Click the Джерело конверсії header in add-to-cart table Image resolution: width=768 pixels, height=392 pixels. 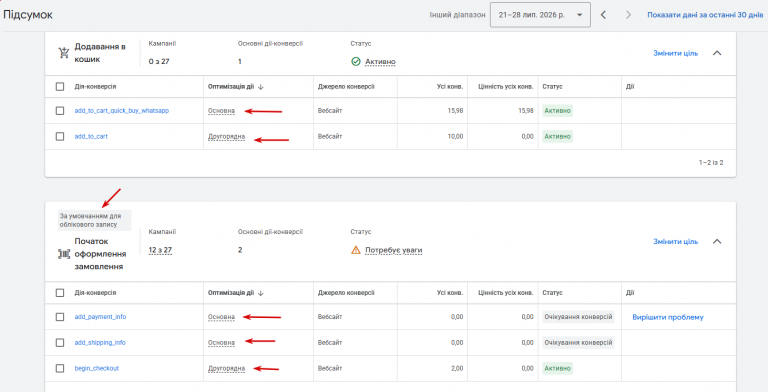346,87
